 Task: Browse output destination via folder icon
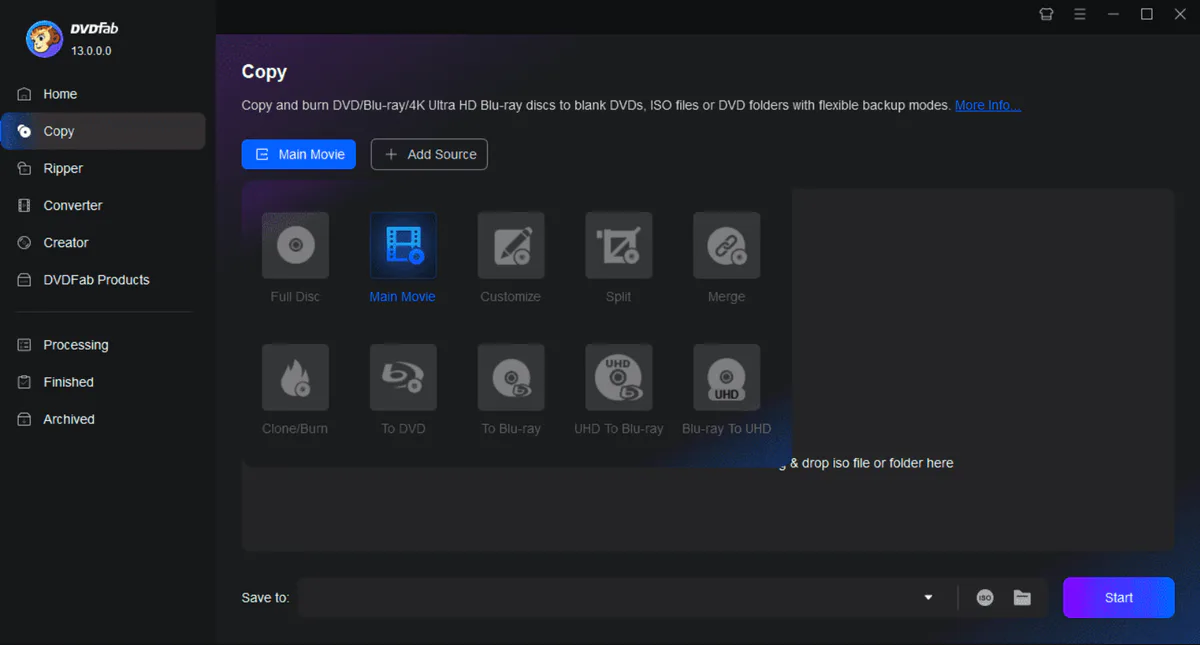tap(1022, 597)
